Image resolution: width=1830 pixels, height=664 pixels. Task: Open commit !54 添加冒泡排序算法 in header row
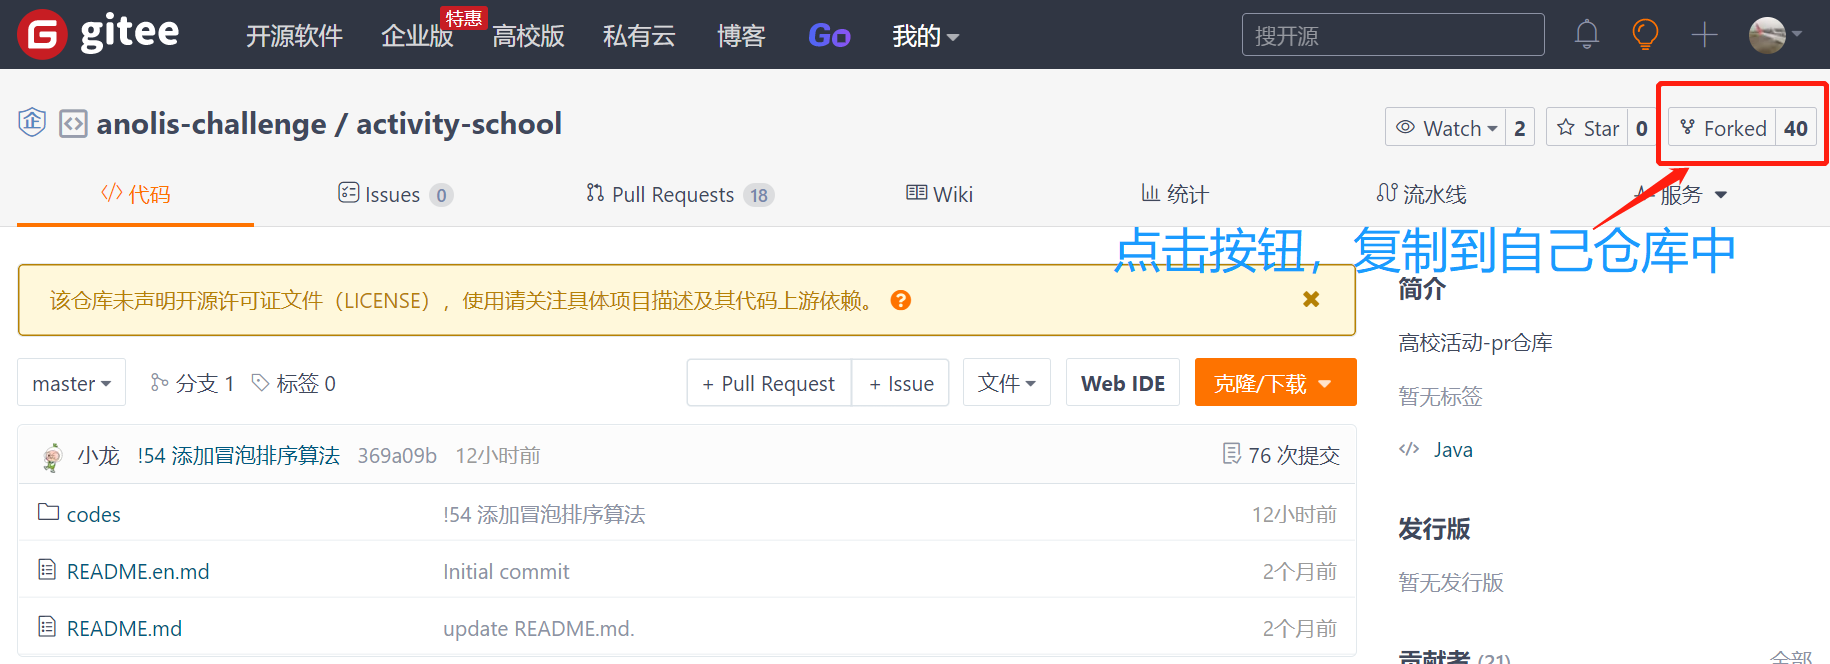click(x=239, y=456)
